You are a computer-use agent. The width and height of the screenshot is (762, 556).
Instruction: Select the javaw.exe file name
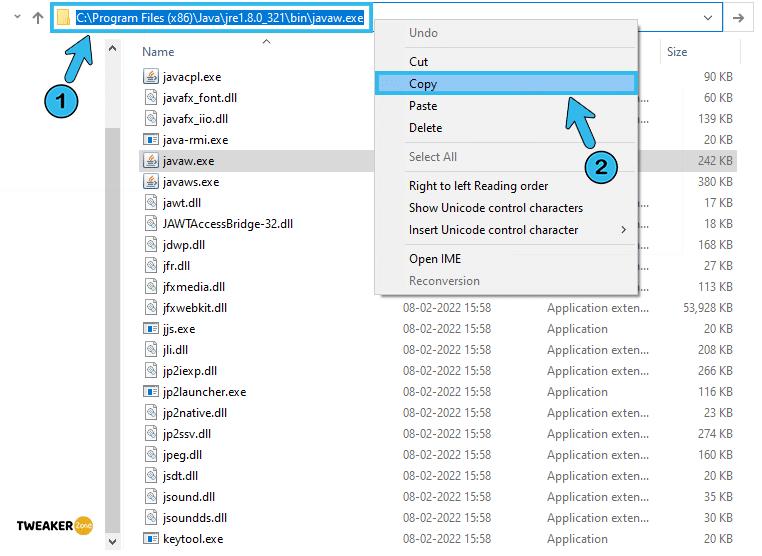pyautogui.click(x=189, y=161)
